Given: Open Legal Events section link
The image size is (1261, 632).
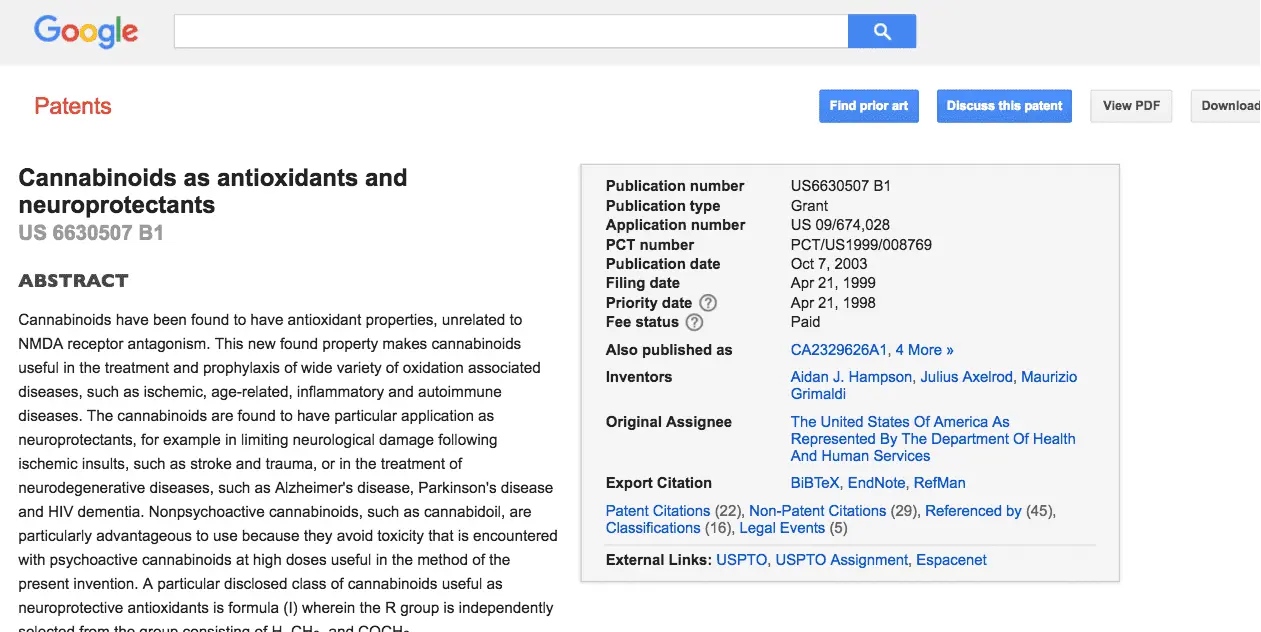Looking at the screenshot, I should click(x=782, y=528).
